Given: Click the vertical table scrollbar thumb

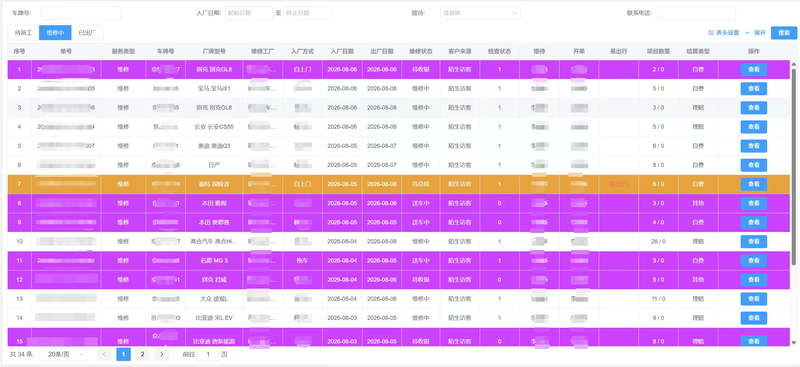Looking at the screenshot, I should point(793,166).
